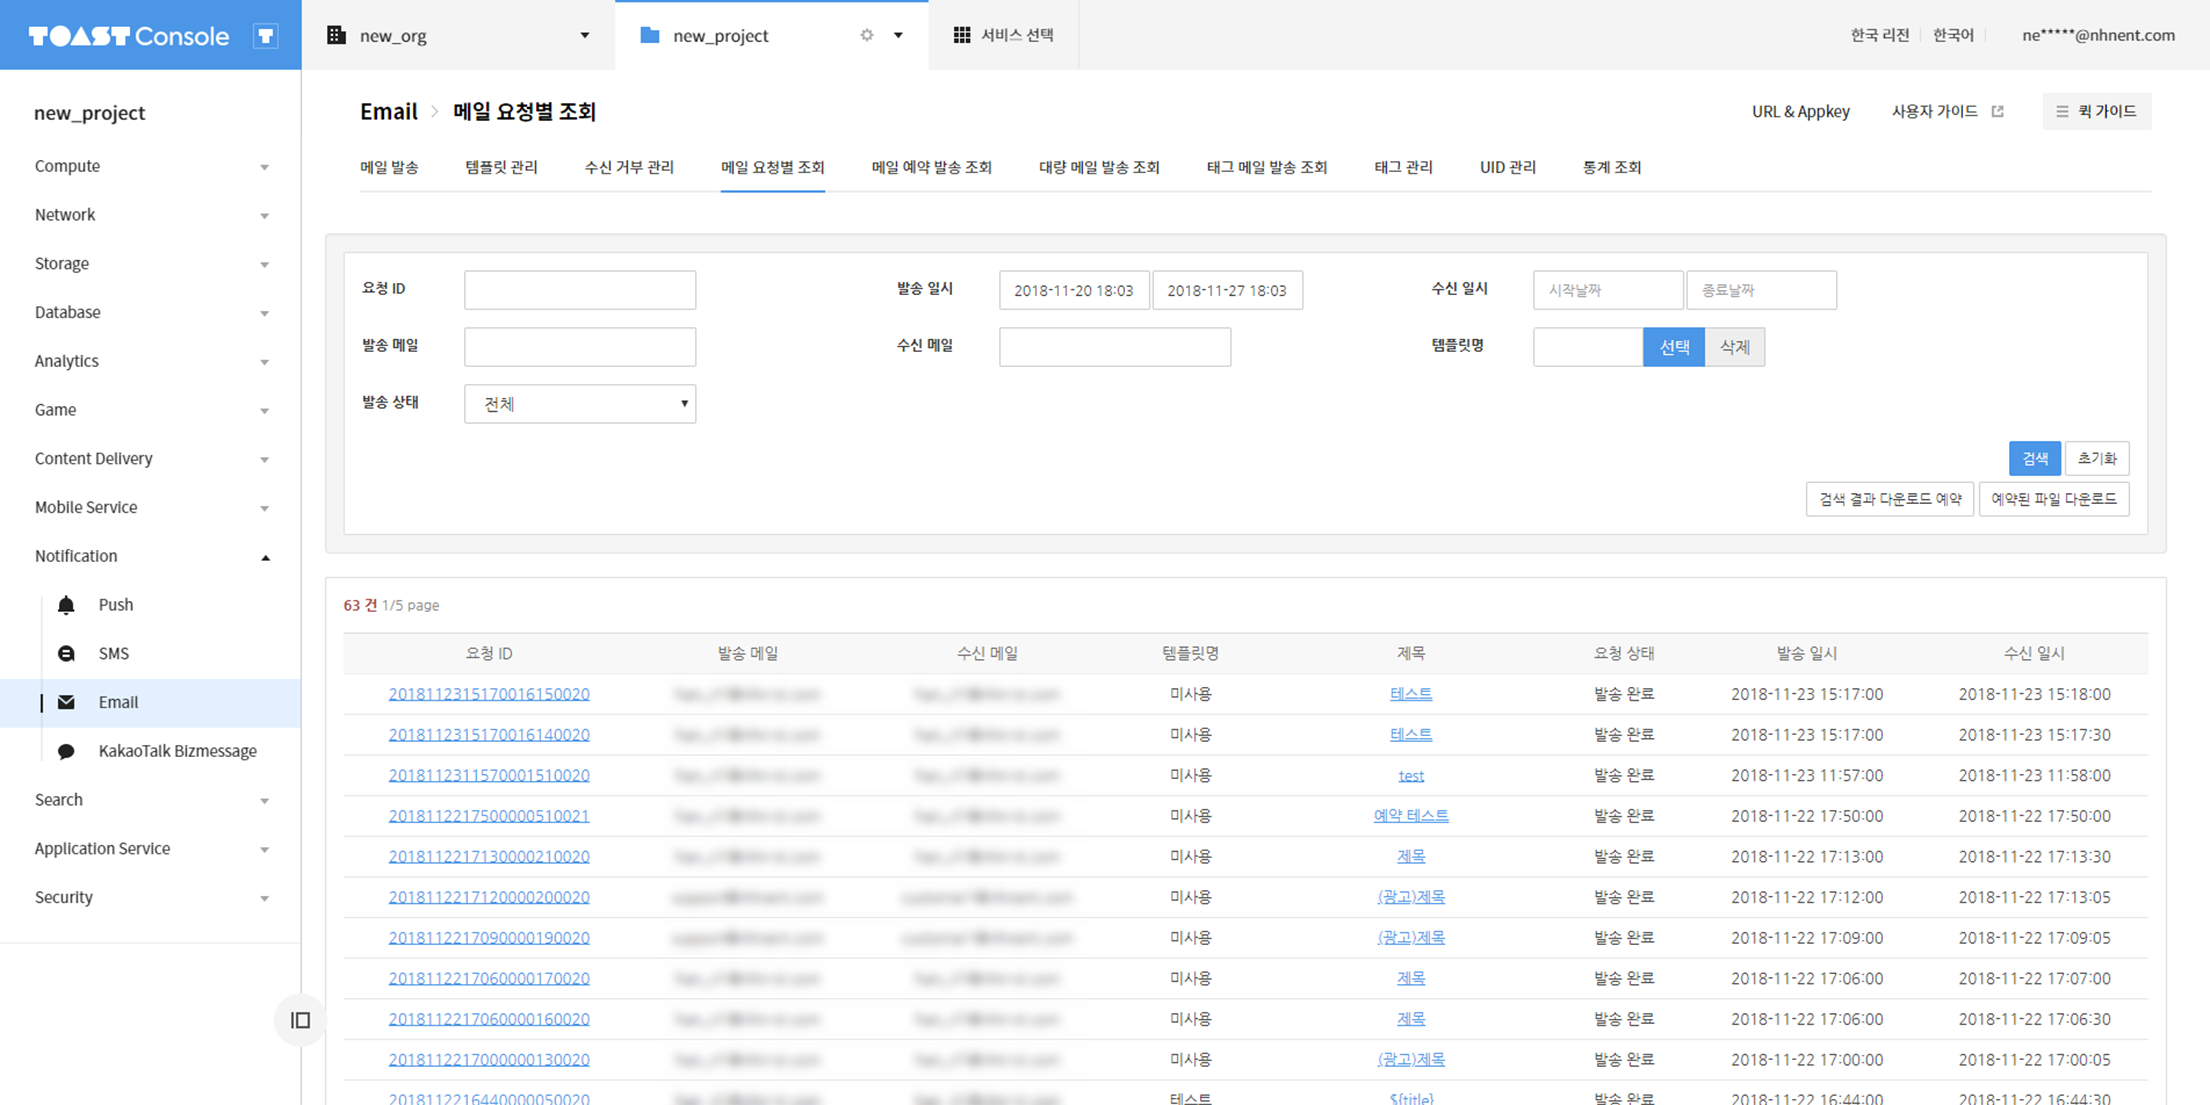The image size is (2210, 1105).
Task: Click the 삭제 template delete button
Action: point(1735,347)
